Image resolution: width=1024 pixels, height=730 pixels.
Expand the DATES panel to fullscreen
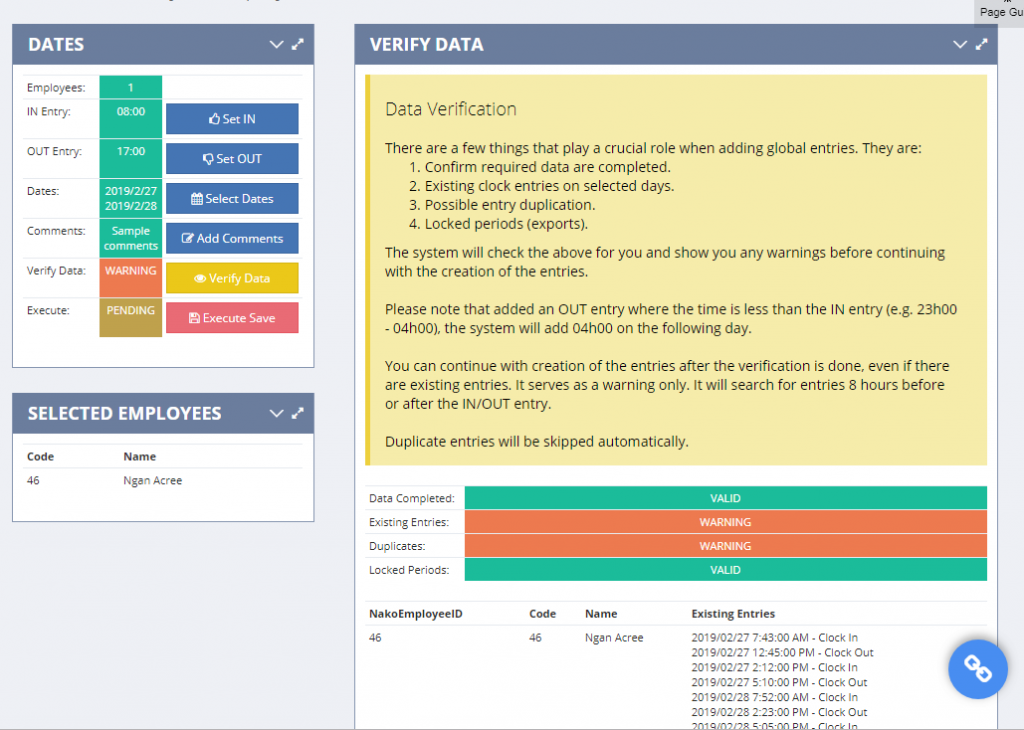click(x=297, y=44)
